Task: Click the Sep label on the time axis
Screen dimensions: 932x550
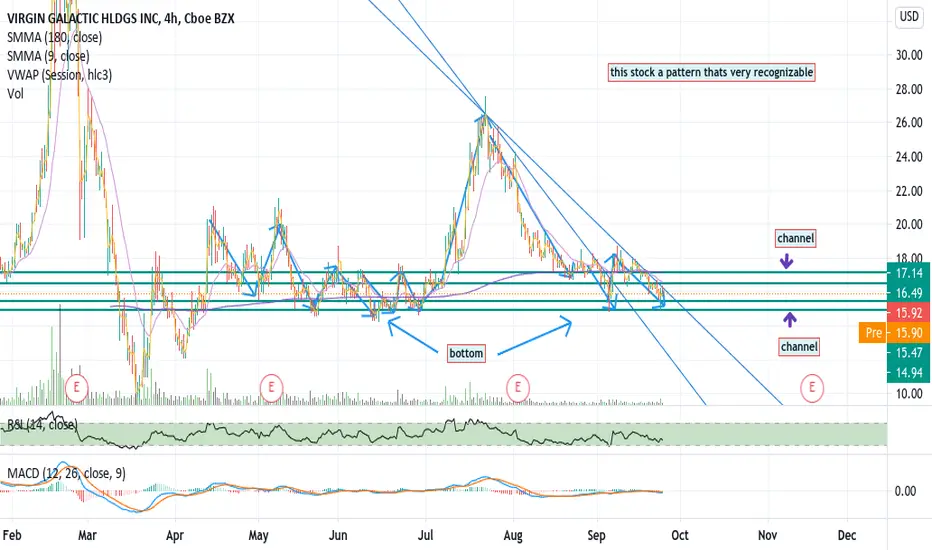Action: point(596,535)
